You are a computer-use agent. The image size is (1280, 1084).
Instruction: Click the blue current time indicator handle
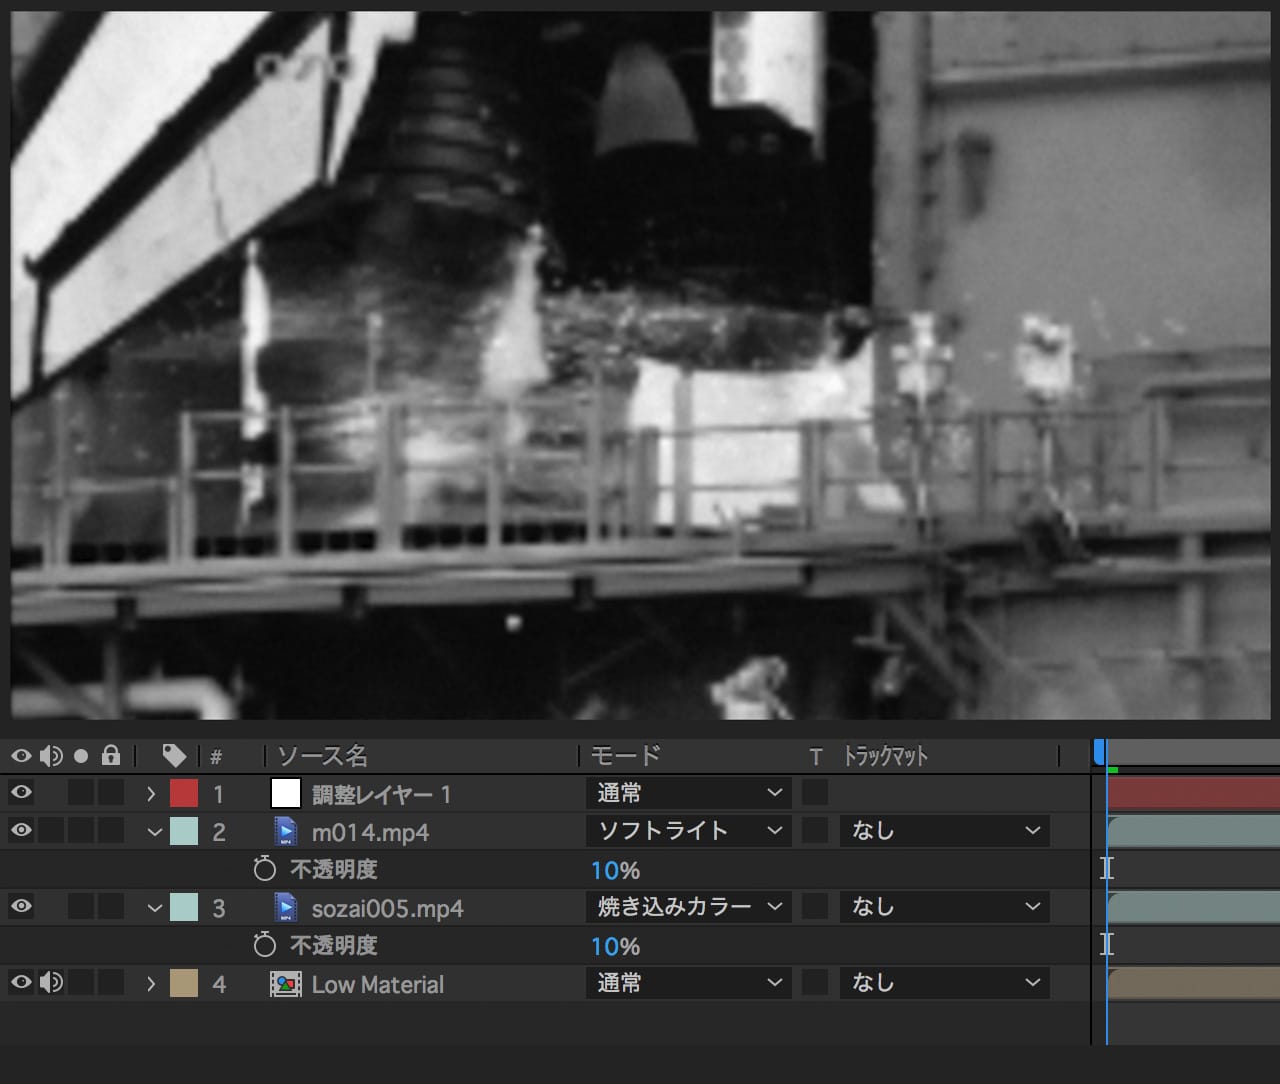1100,751
